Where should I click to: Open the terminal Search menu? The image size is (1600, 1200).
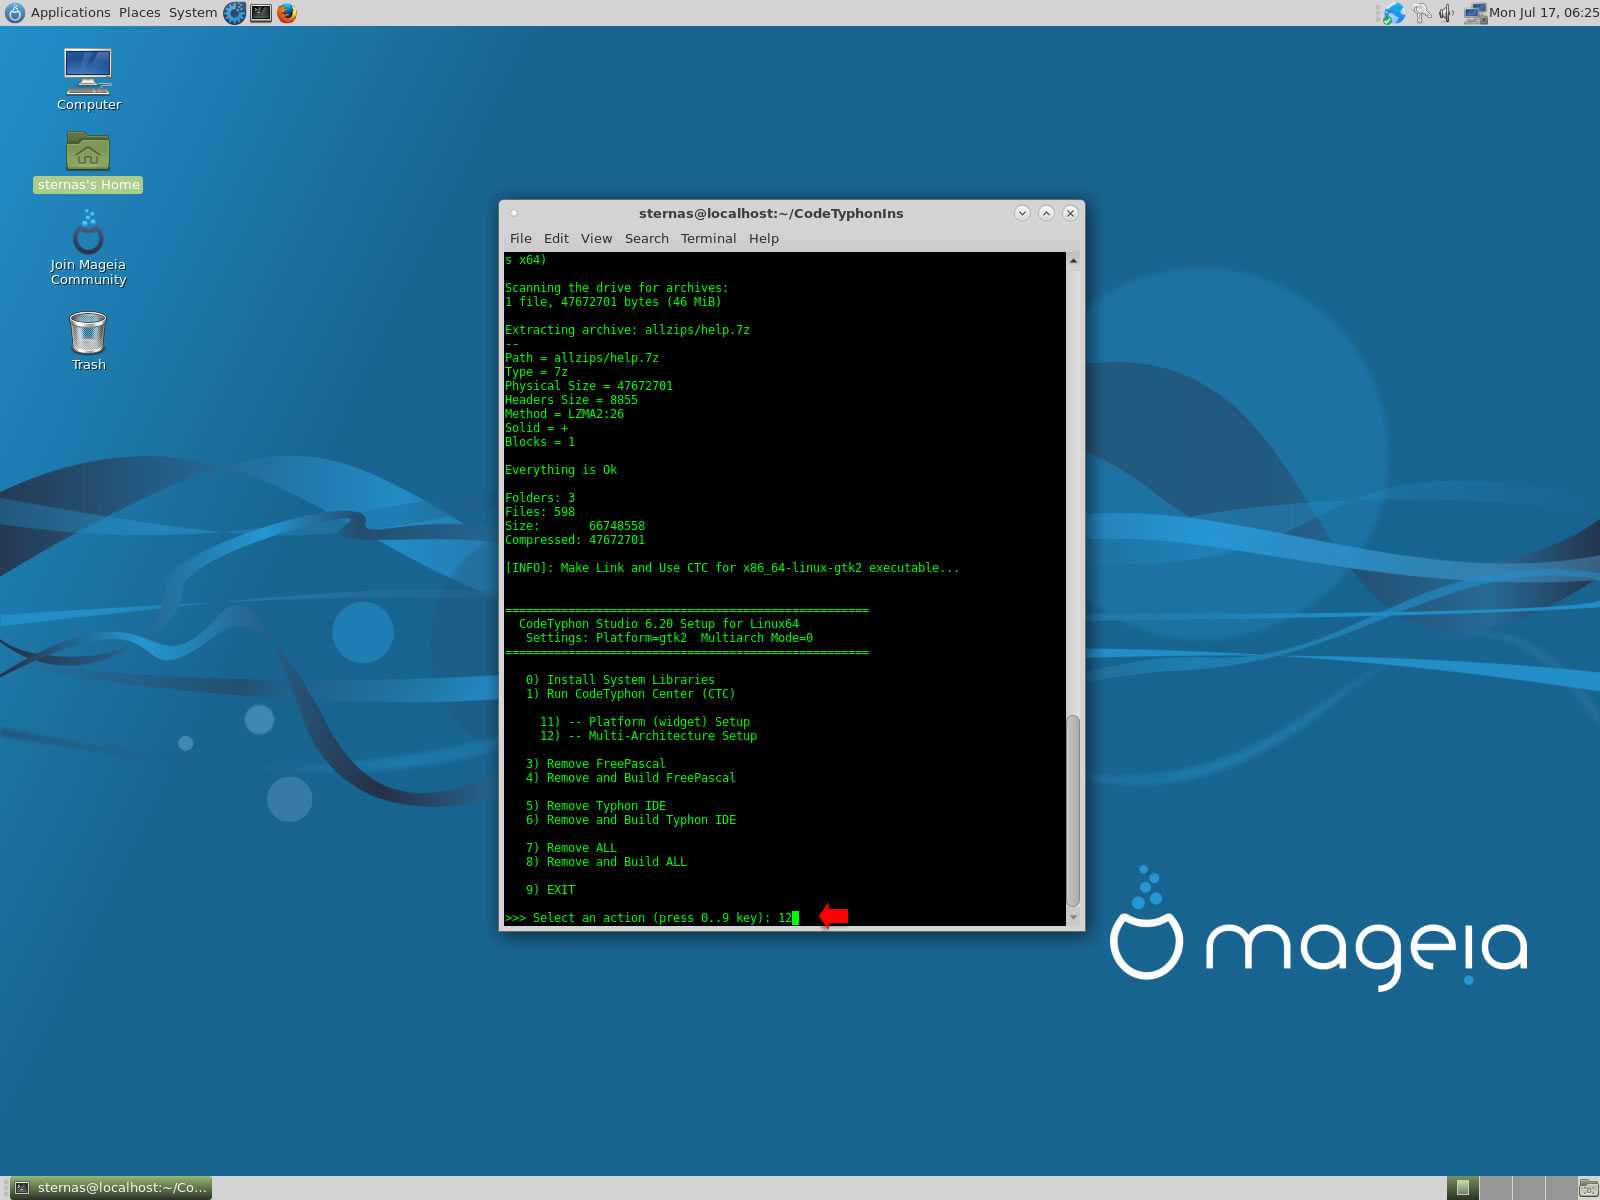point(647,238)
